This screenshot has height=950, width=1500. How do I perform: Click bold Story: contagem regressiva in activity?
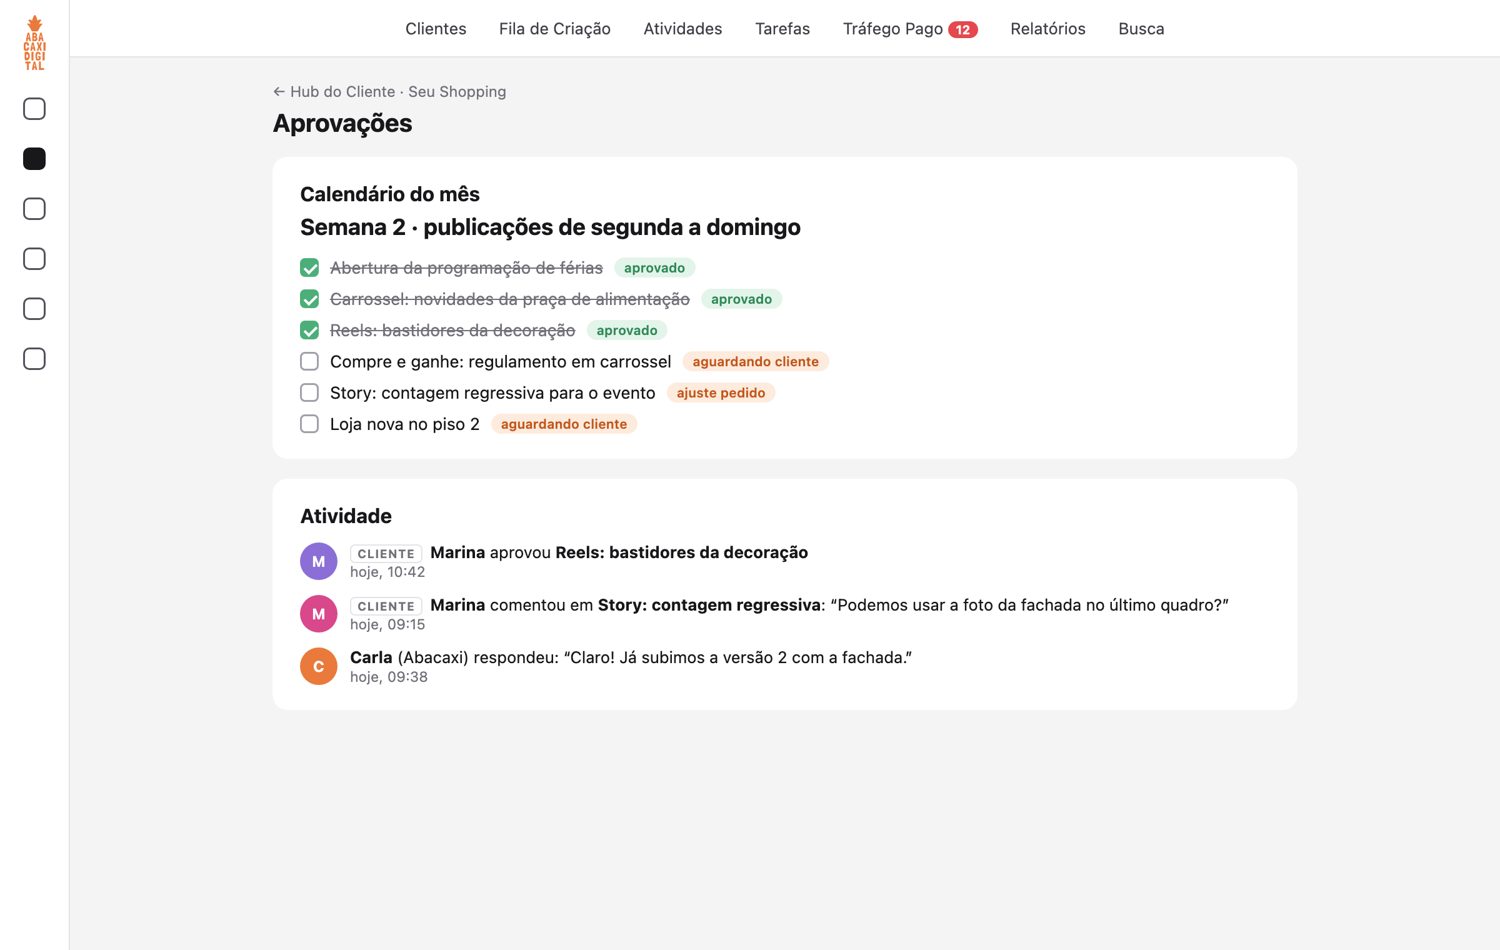pyautogui.click(x=710, y=605)
